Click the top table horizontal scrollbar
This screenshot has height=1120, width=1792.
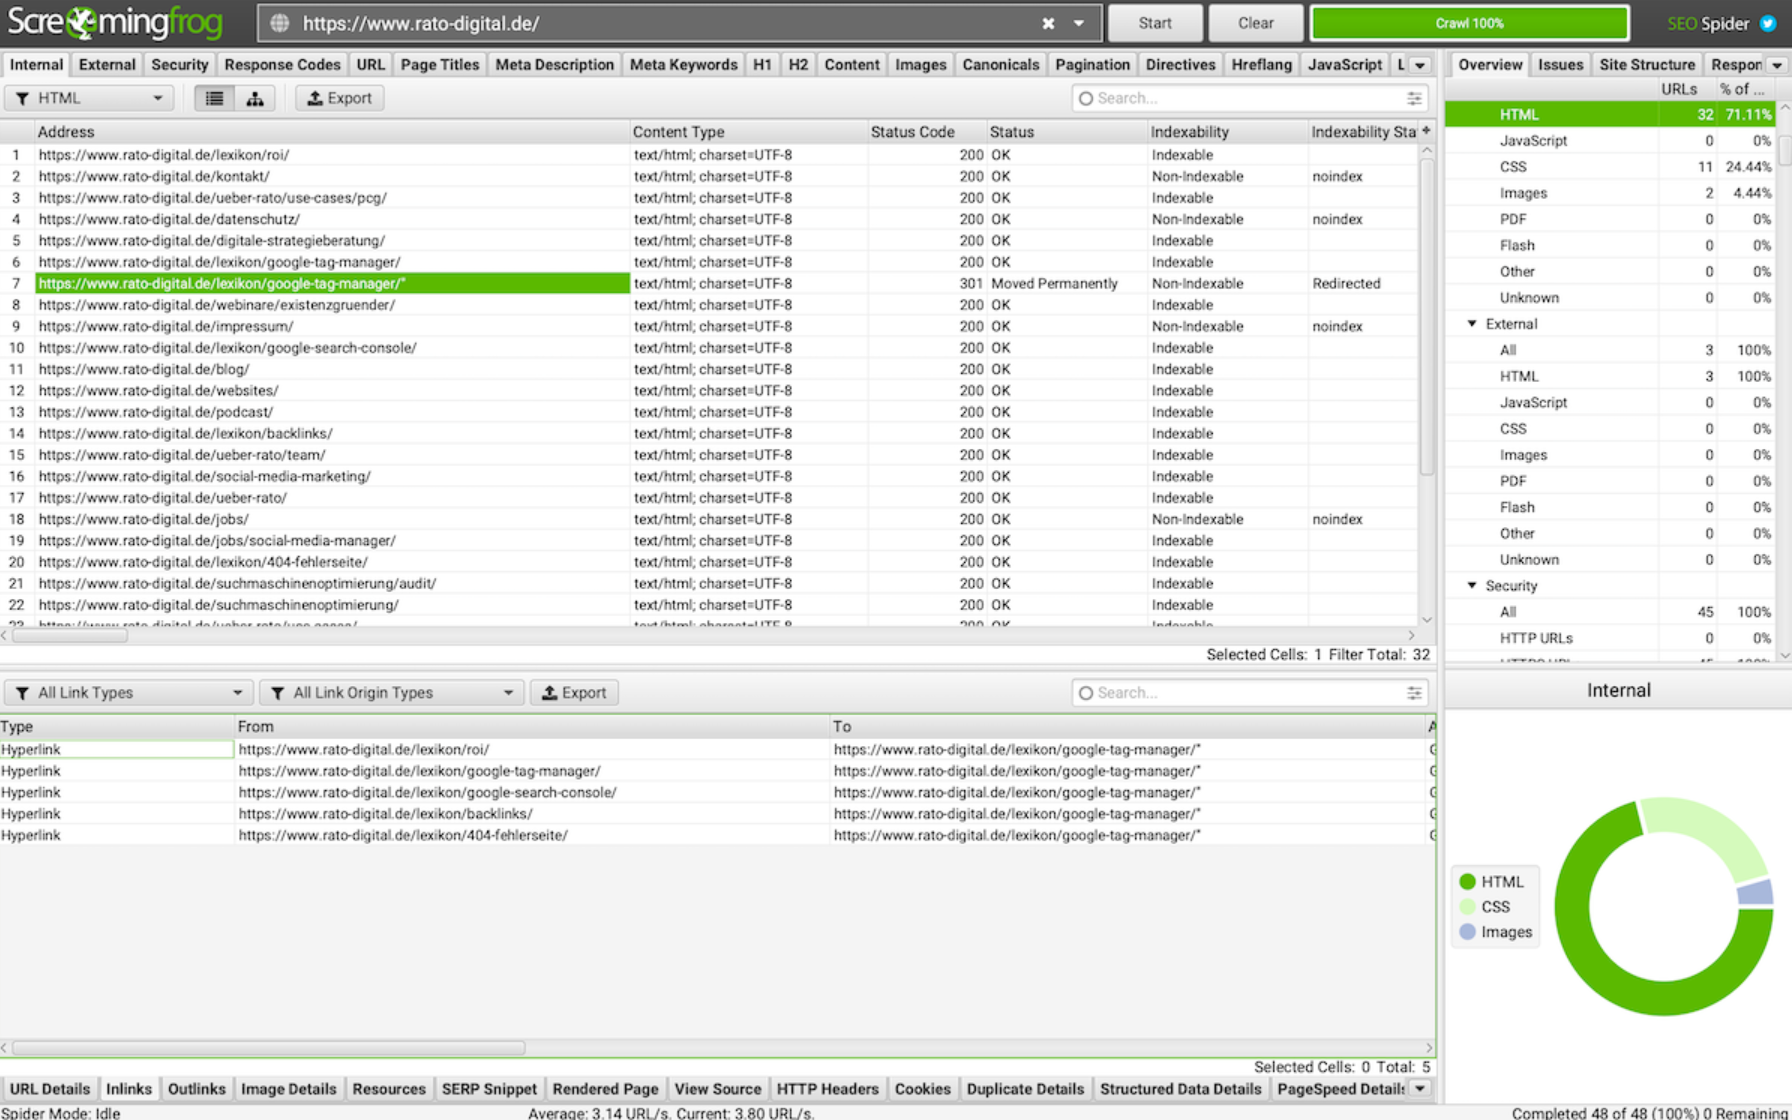tap(70, 635)
